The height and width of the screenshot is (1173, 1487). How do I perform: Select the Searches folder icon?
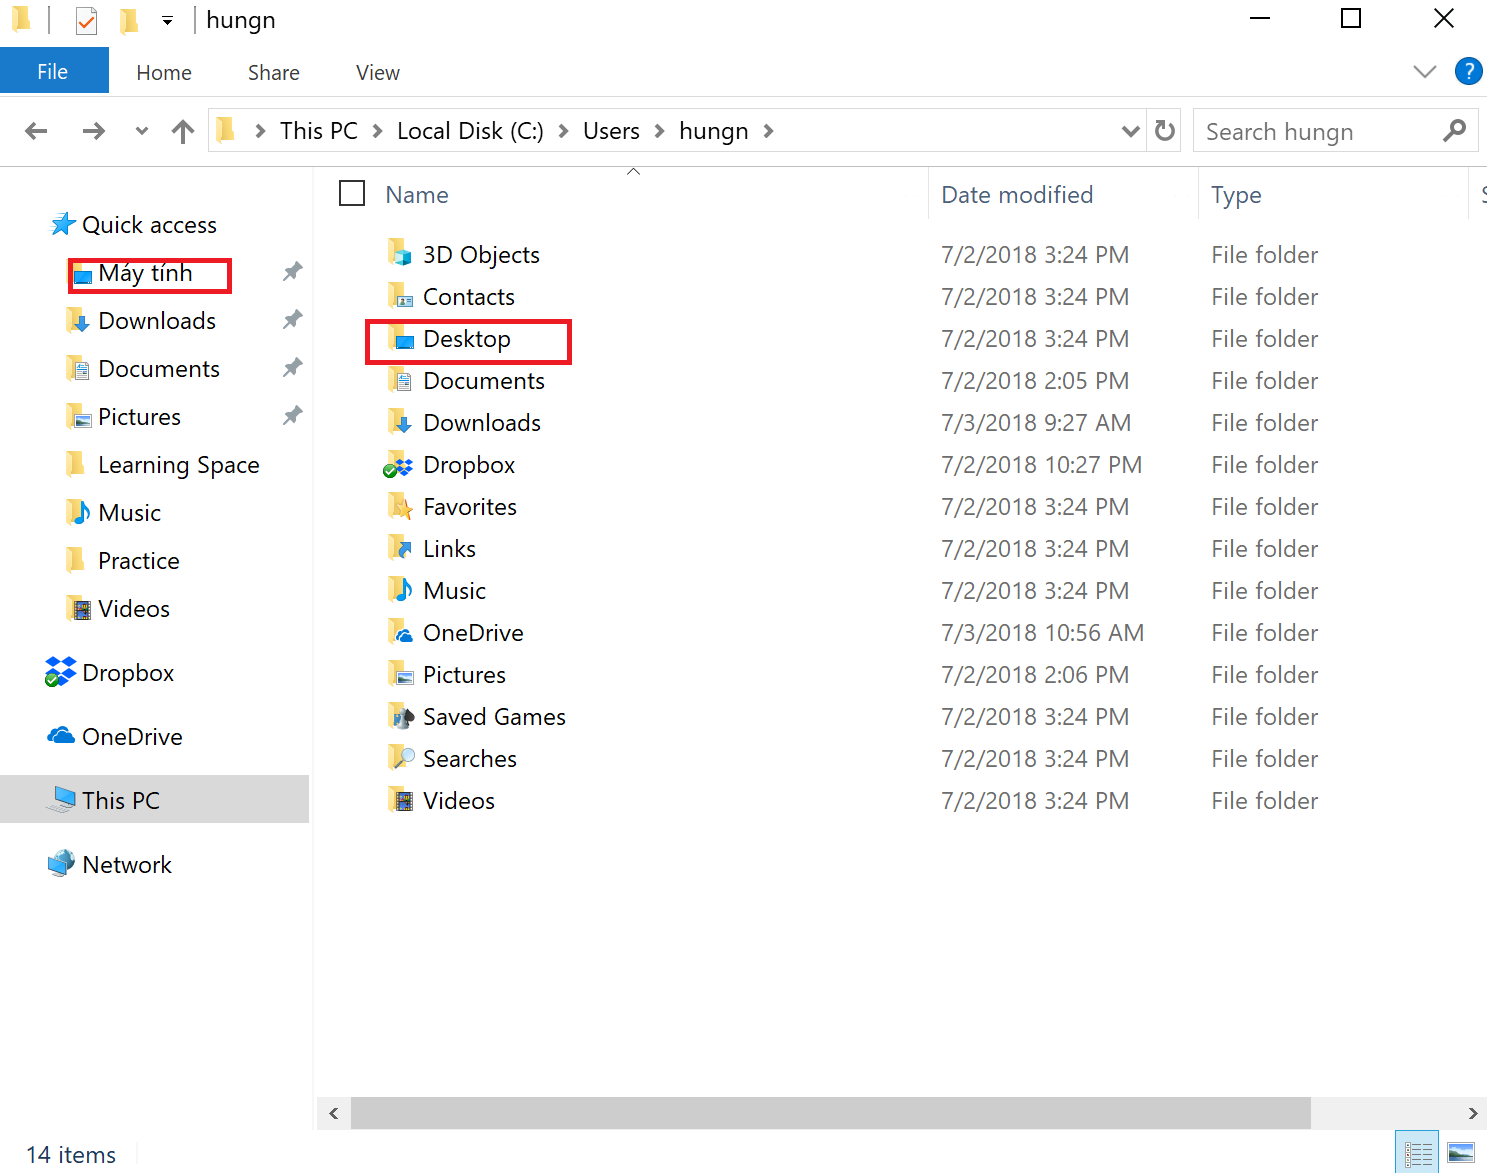401,758
